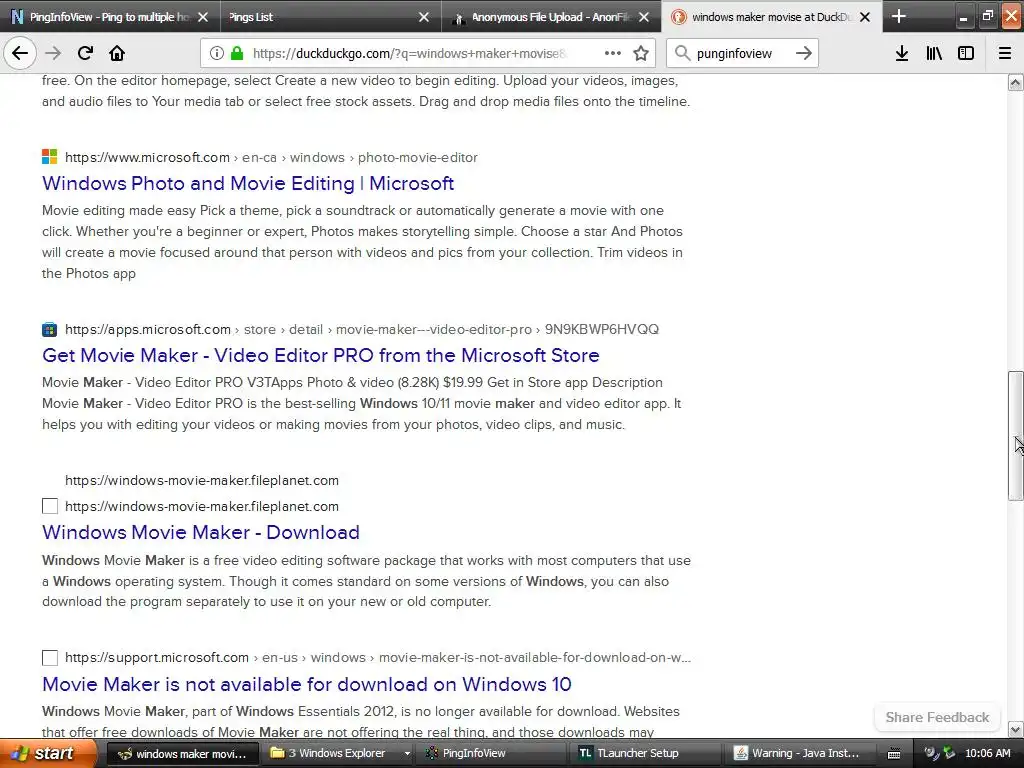Switch to PingInfoView in the taskbar
This screenshot has height=768, width=1024.
pyautogui.click(x=493, y=754)
